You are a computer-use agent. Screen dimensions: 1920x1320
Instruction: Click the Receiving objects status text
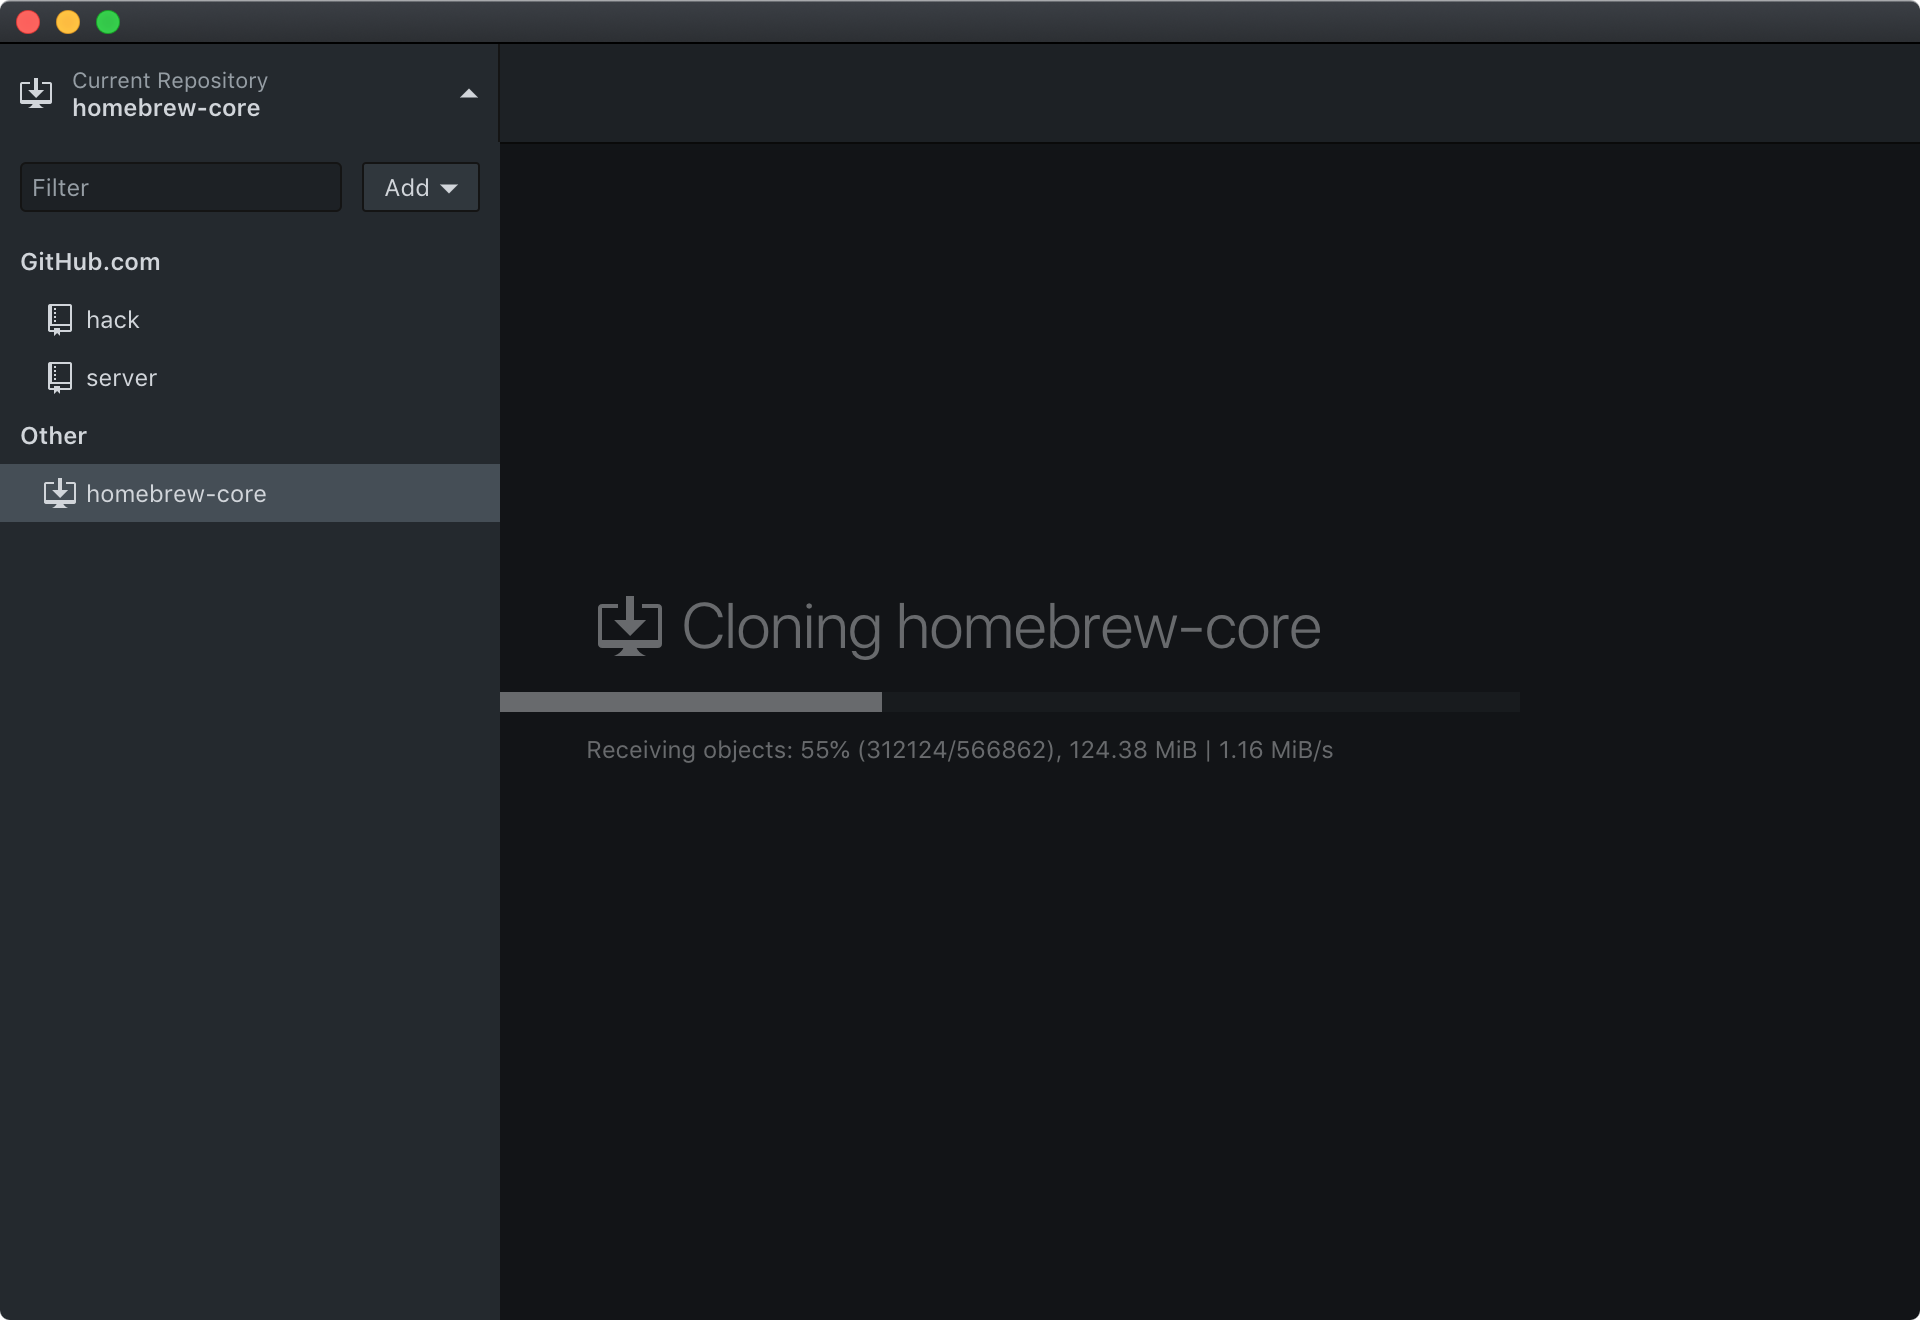959,750
